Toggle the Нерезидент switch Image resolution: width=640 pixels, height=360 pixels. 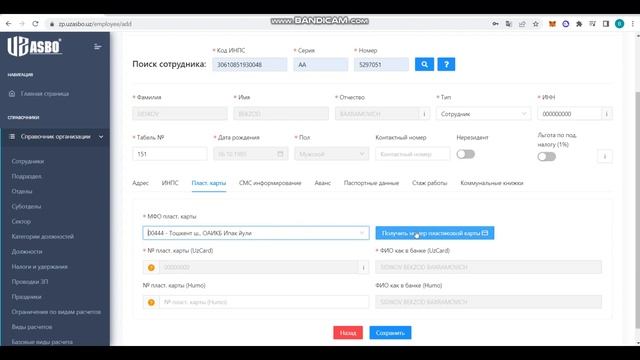[x=465, y=154]
